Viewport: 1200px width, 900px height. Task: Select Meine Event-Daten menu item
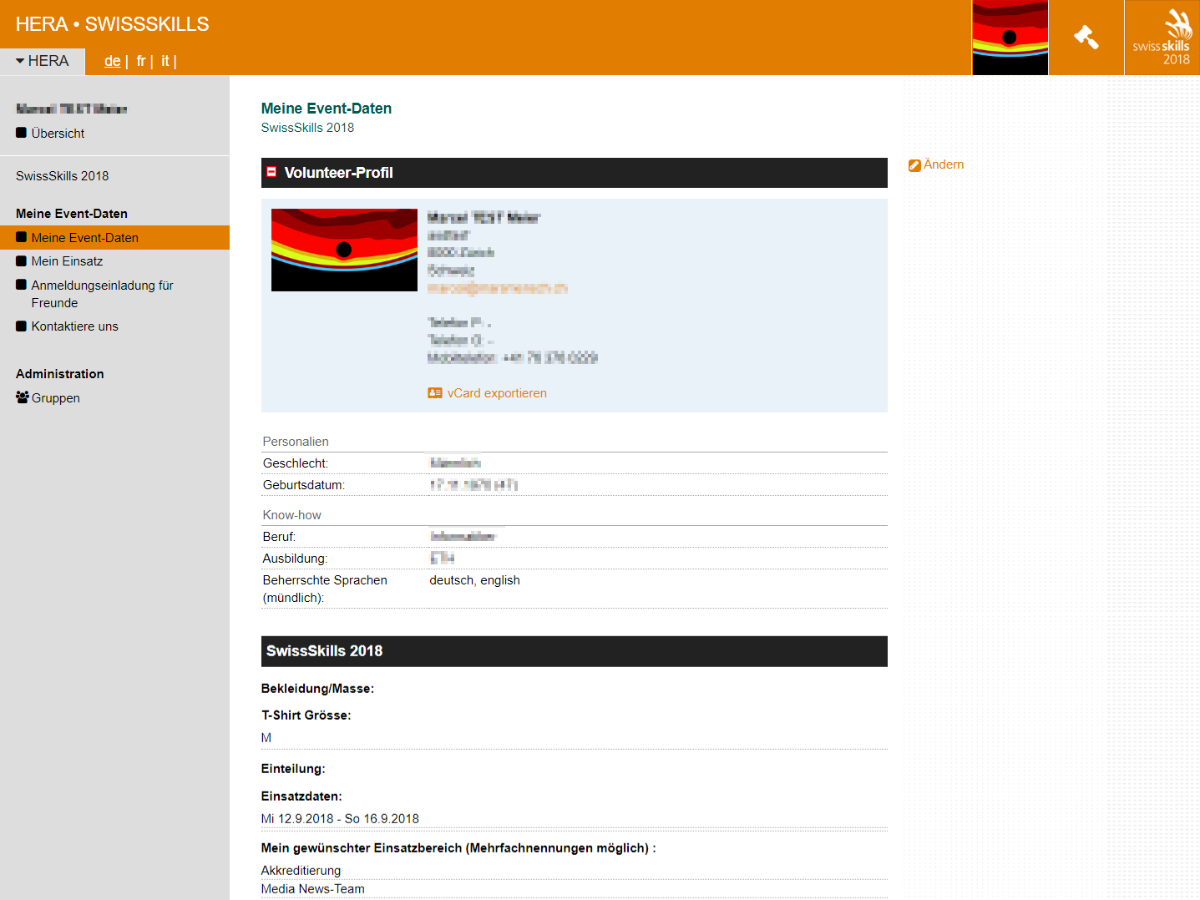[x=114, y=238]
